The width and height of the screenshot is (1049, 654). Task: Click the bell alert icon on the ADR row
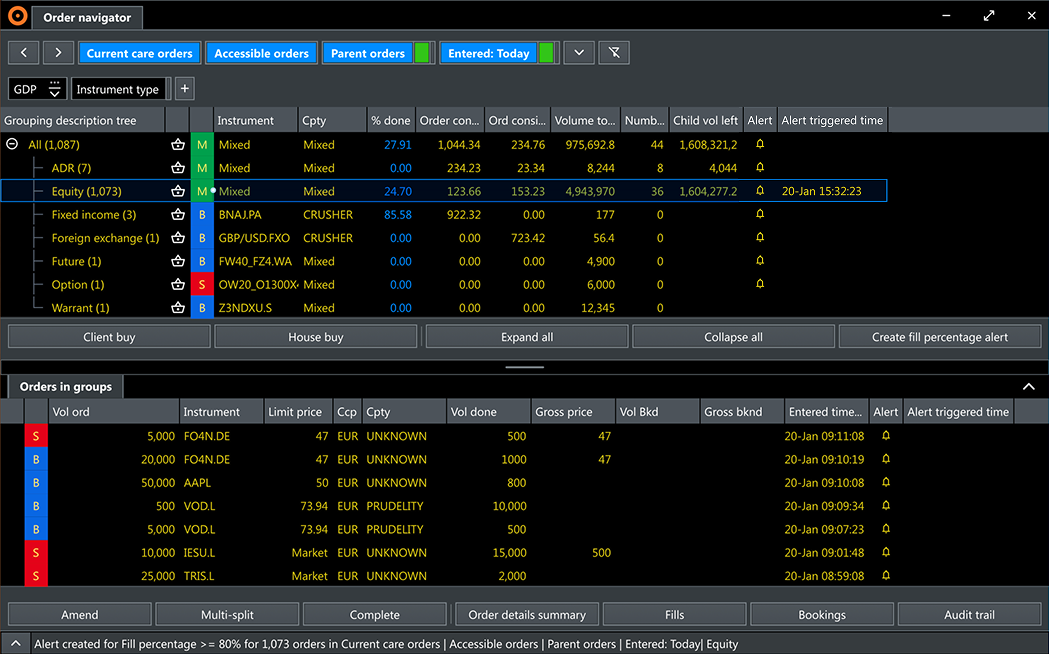coord(759,168)
